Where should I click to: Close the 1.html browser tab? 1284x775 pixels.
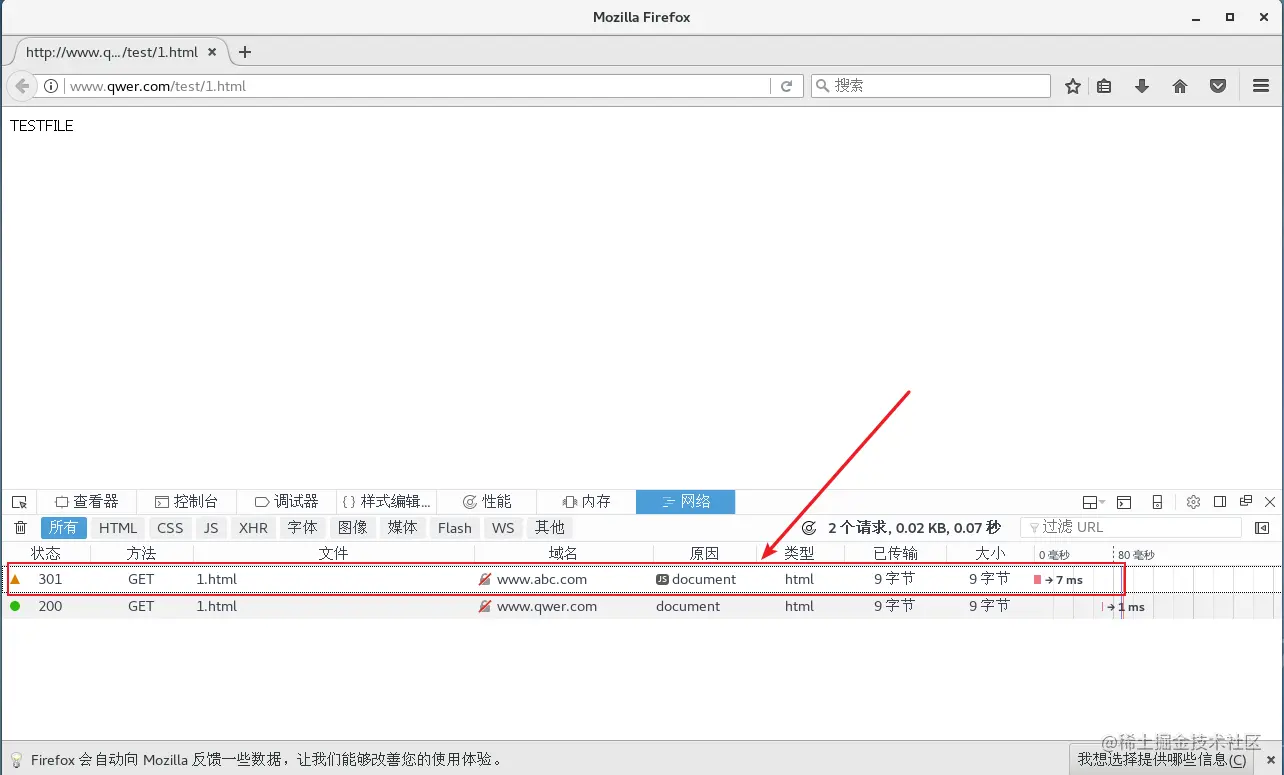point(212,52)
